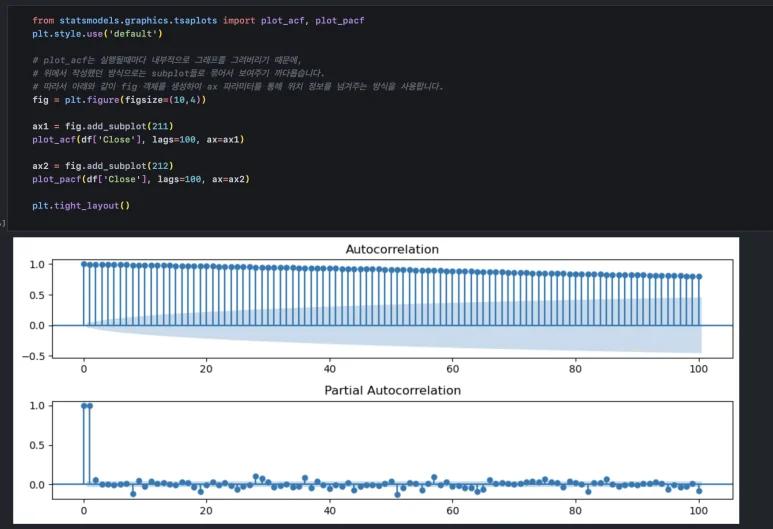Image resolution: width=773 pixels, height=529 pixels.
Task: Click x-axis tick 100 under Partial Autocorrelation plot
Action: (x=698, y=510)
